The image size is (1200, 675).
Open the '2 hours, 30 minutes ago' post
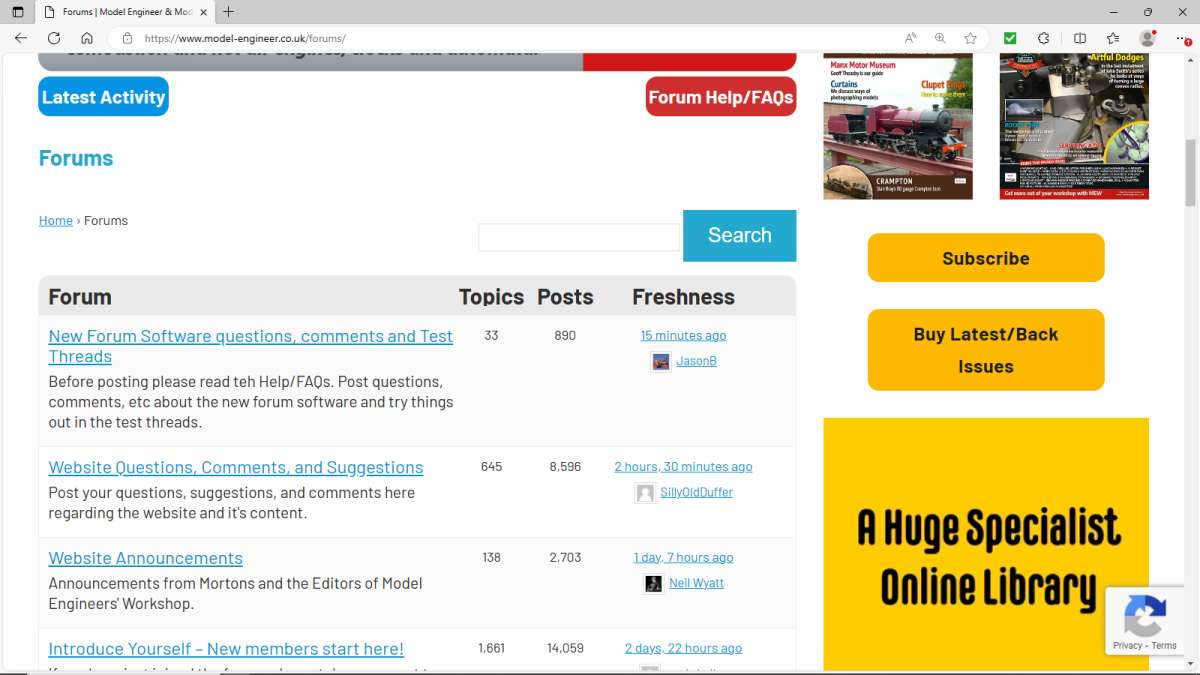coord(683,466)
